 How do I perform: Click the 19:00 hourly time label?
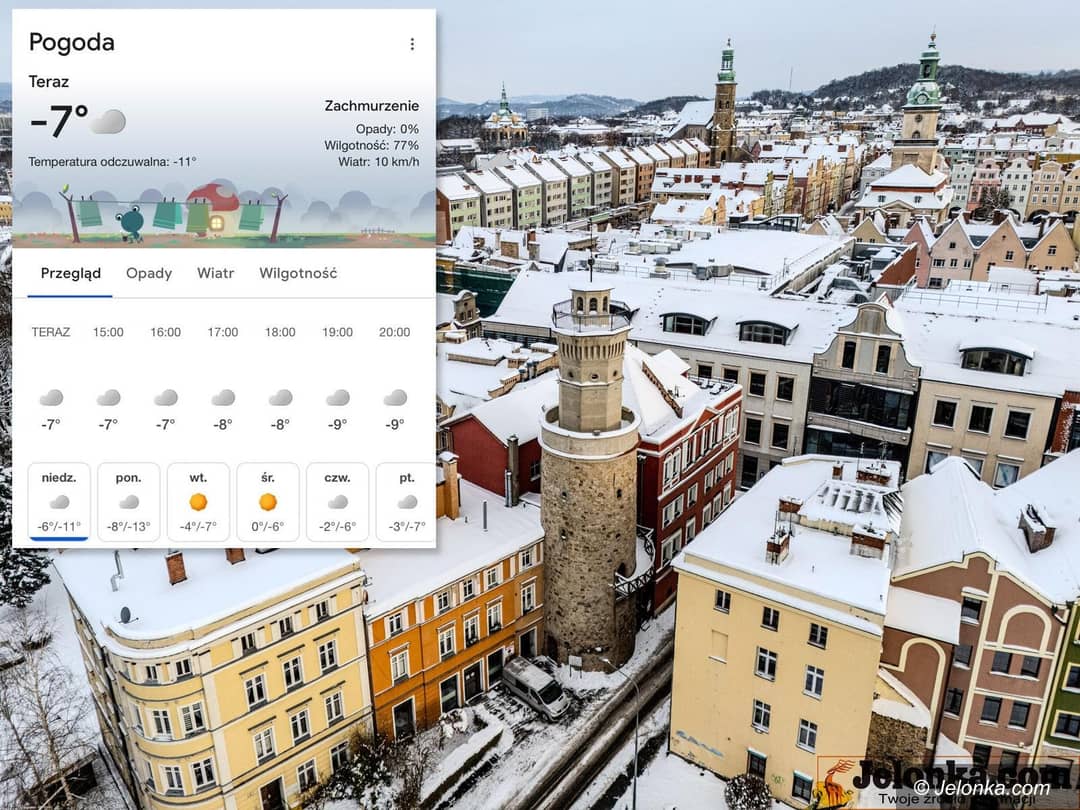coord(337,332)
